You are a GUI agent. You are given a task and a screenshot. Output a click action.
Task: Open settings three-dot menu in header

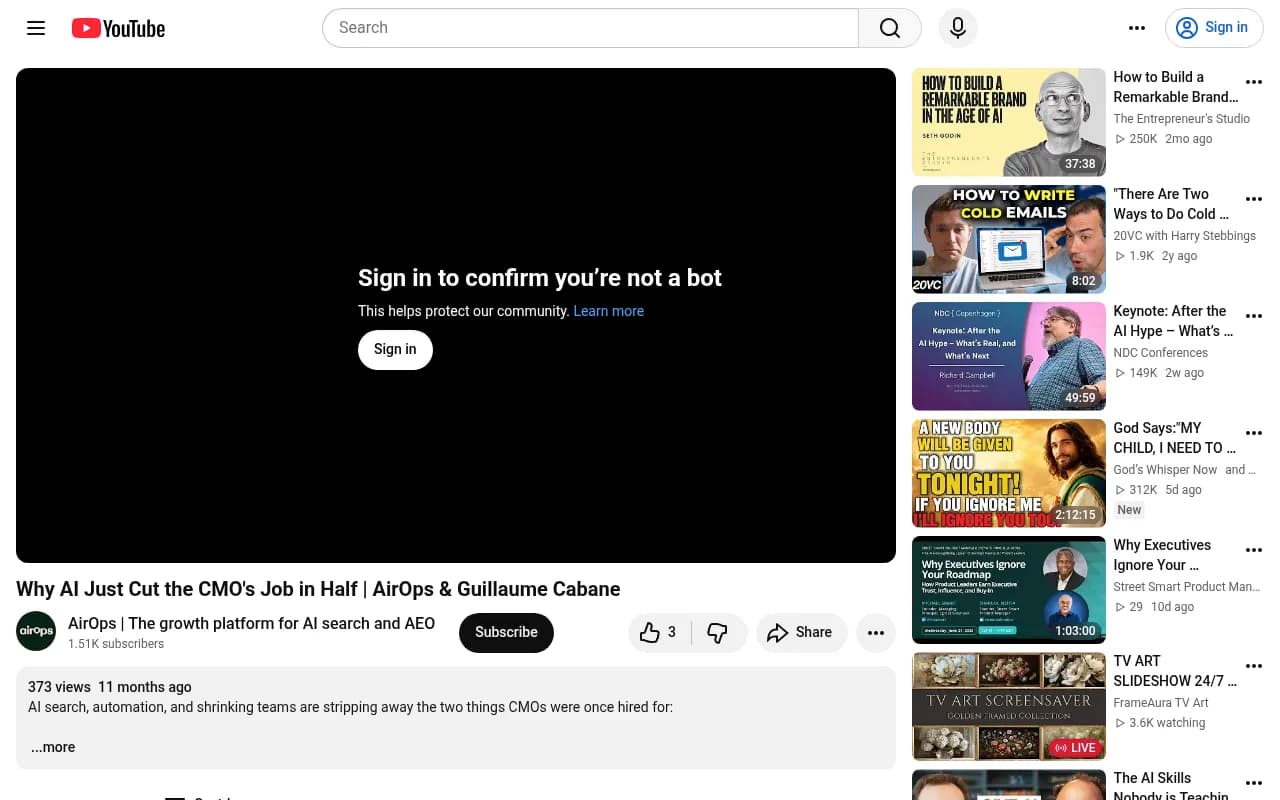coord(1137,28)
